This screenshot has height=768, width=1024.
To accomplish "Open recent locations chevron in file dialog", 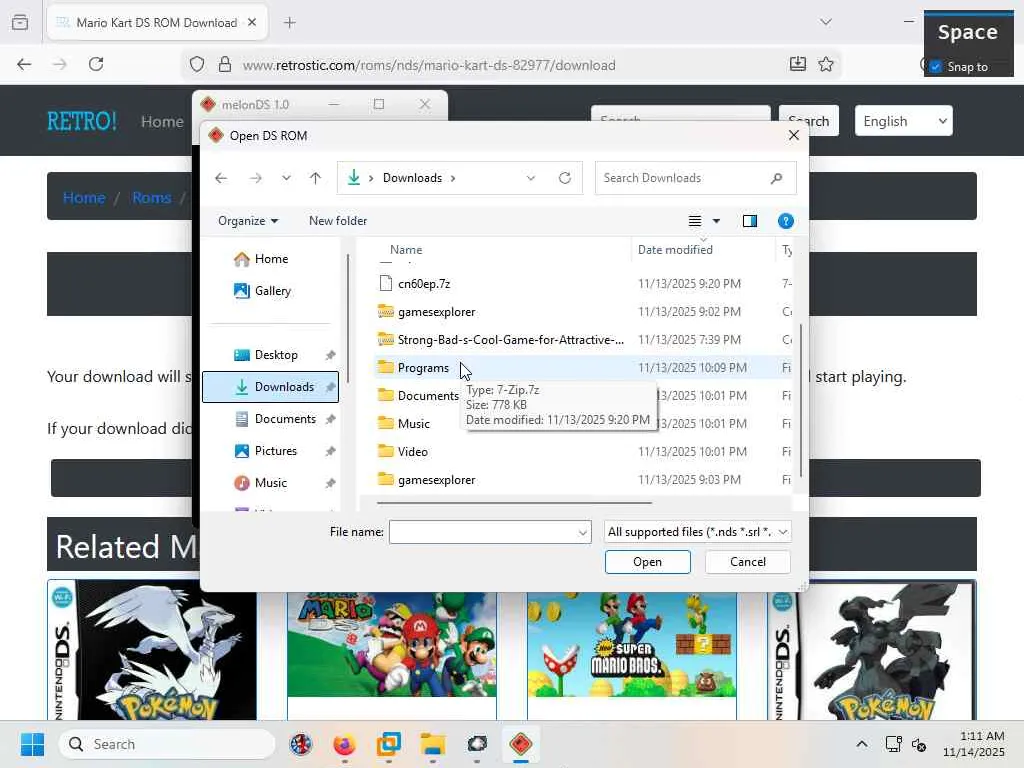I will click(x=286, y=178).
